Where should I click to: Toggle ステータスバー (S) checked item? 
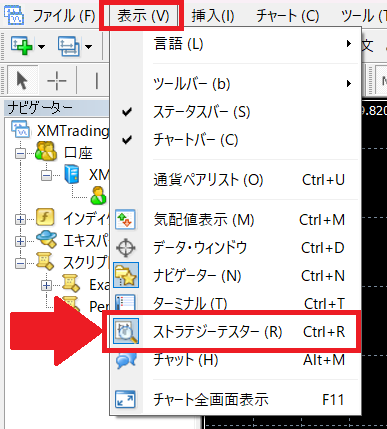pyautogui.click(x=235, y=112)
